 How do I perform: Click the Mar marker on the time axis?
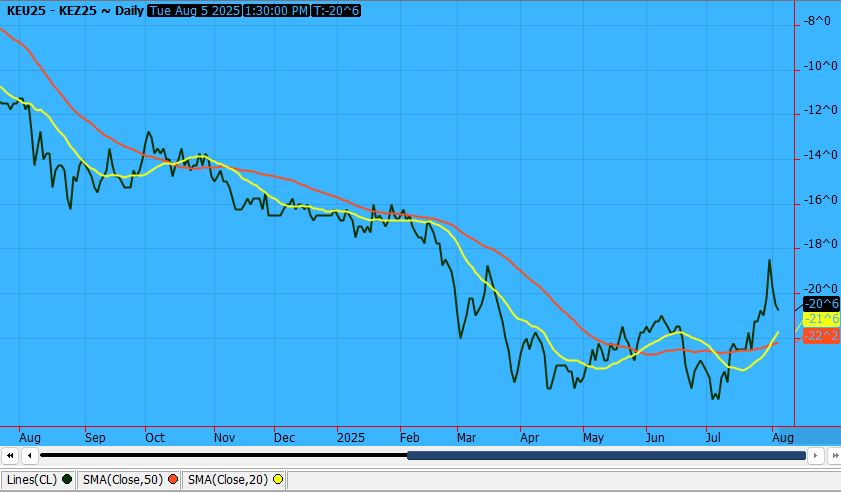click(x=466, y=437)
